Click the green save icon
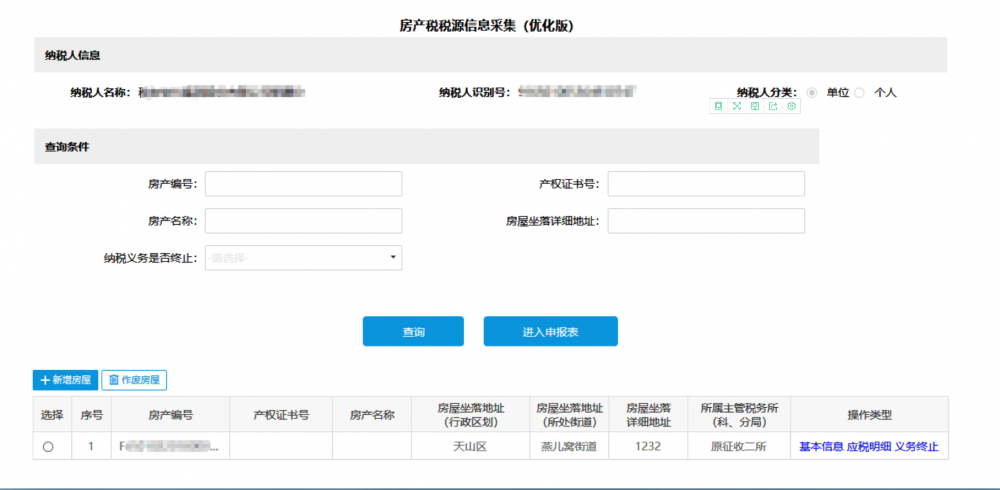Image resolution: width=1000 pixels, height=490 pixels. pyautogui.click(x=755, y=106)
